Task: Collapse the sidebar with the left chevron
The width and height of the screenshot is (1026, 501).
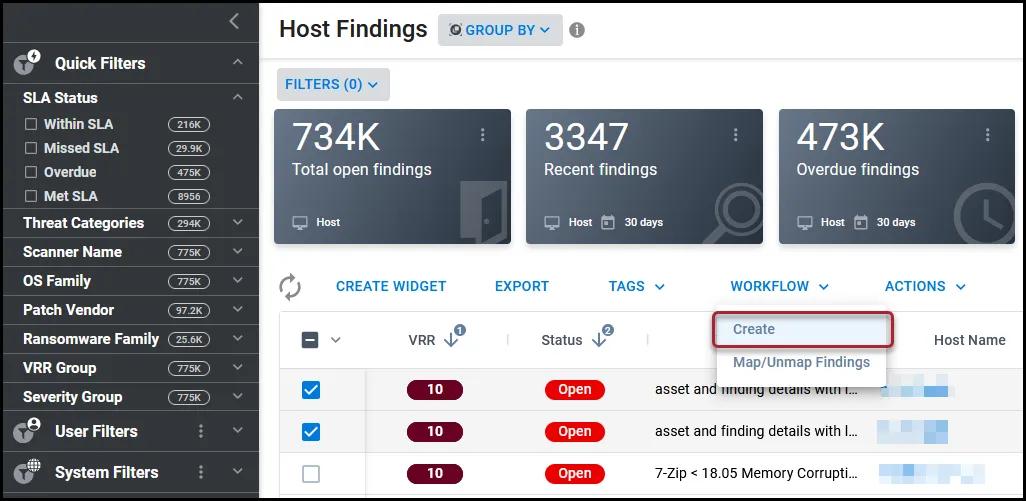Action: 235,22
